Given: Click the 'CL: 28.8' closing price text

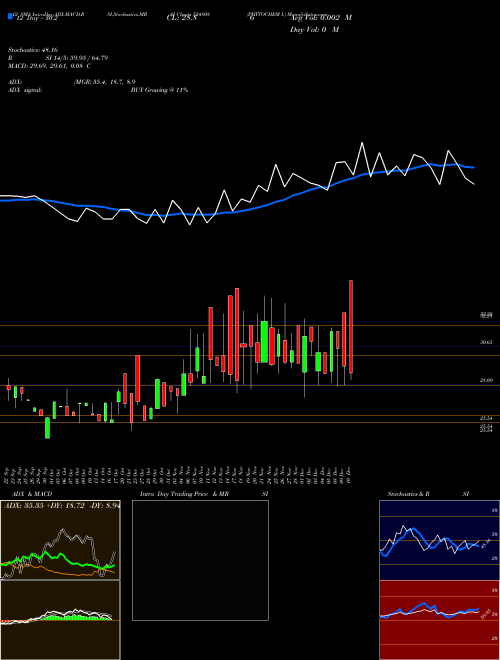Looking at the screenshot, I should [182, 19].
